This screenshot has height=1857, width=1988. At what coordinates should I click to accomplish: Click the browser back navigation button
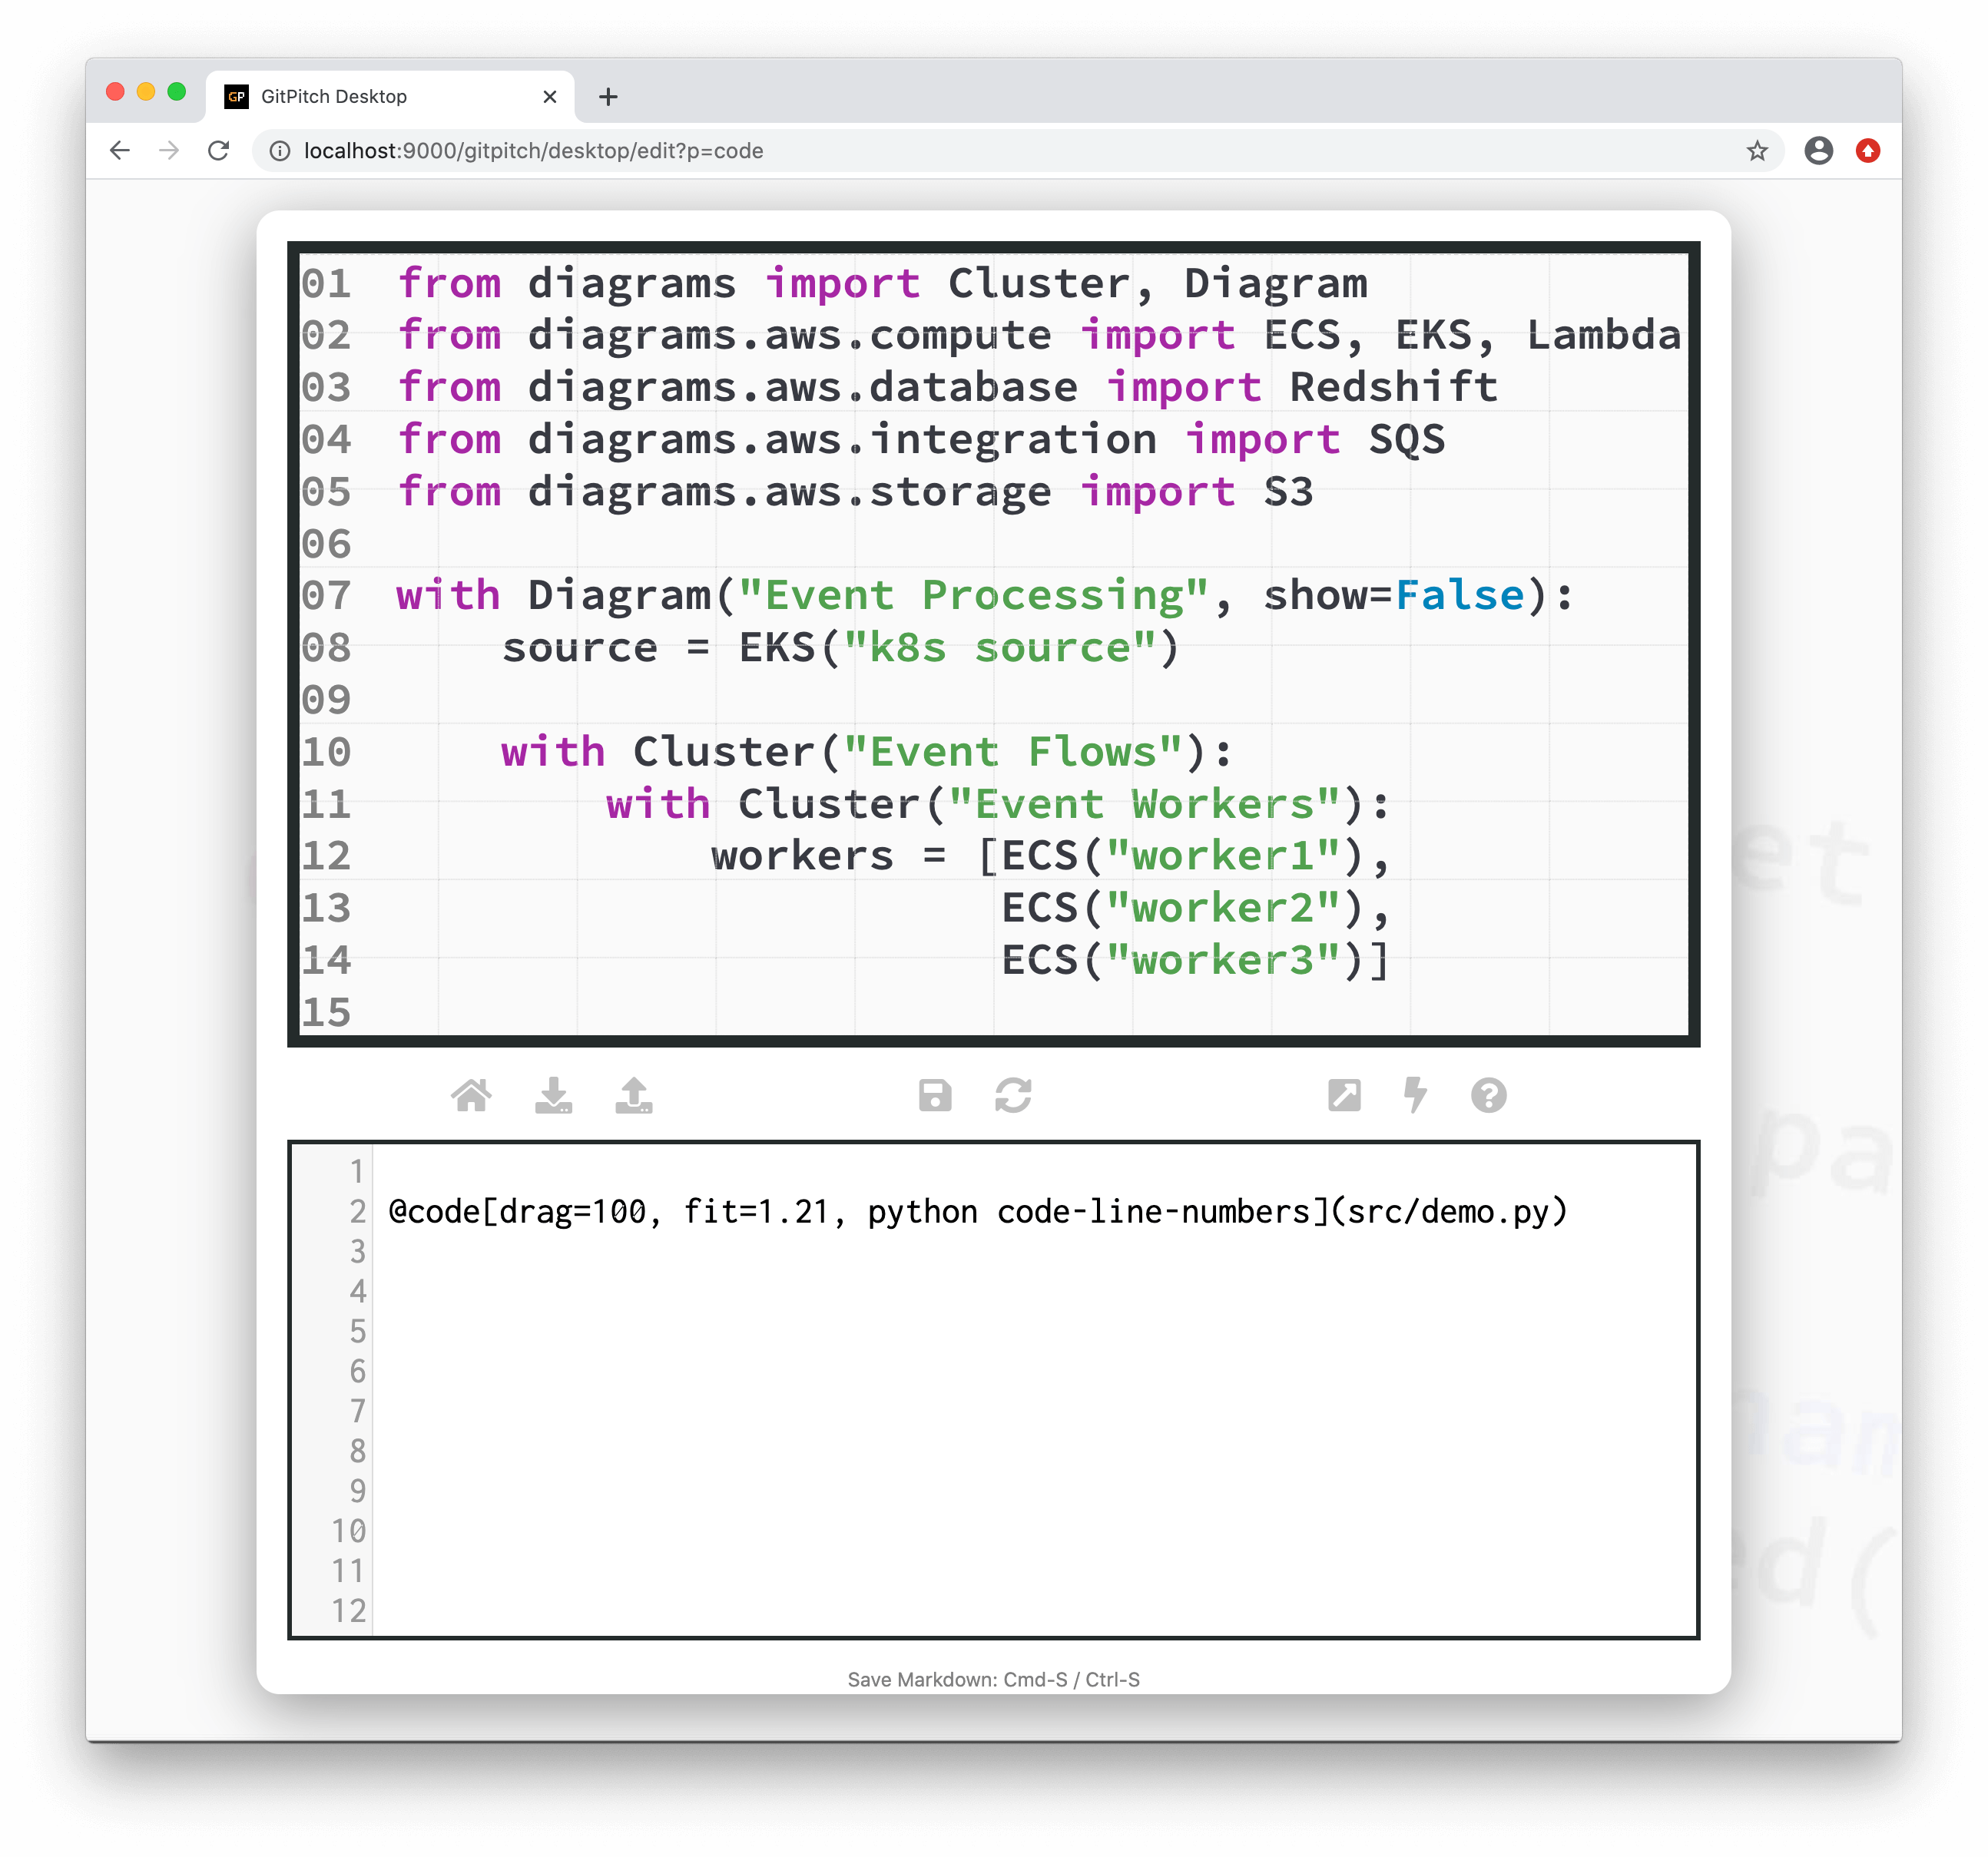point(121,152)
